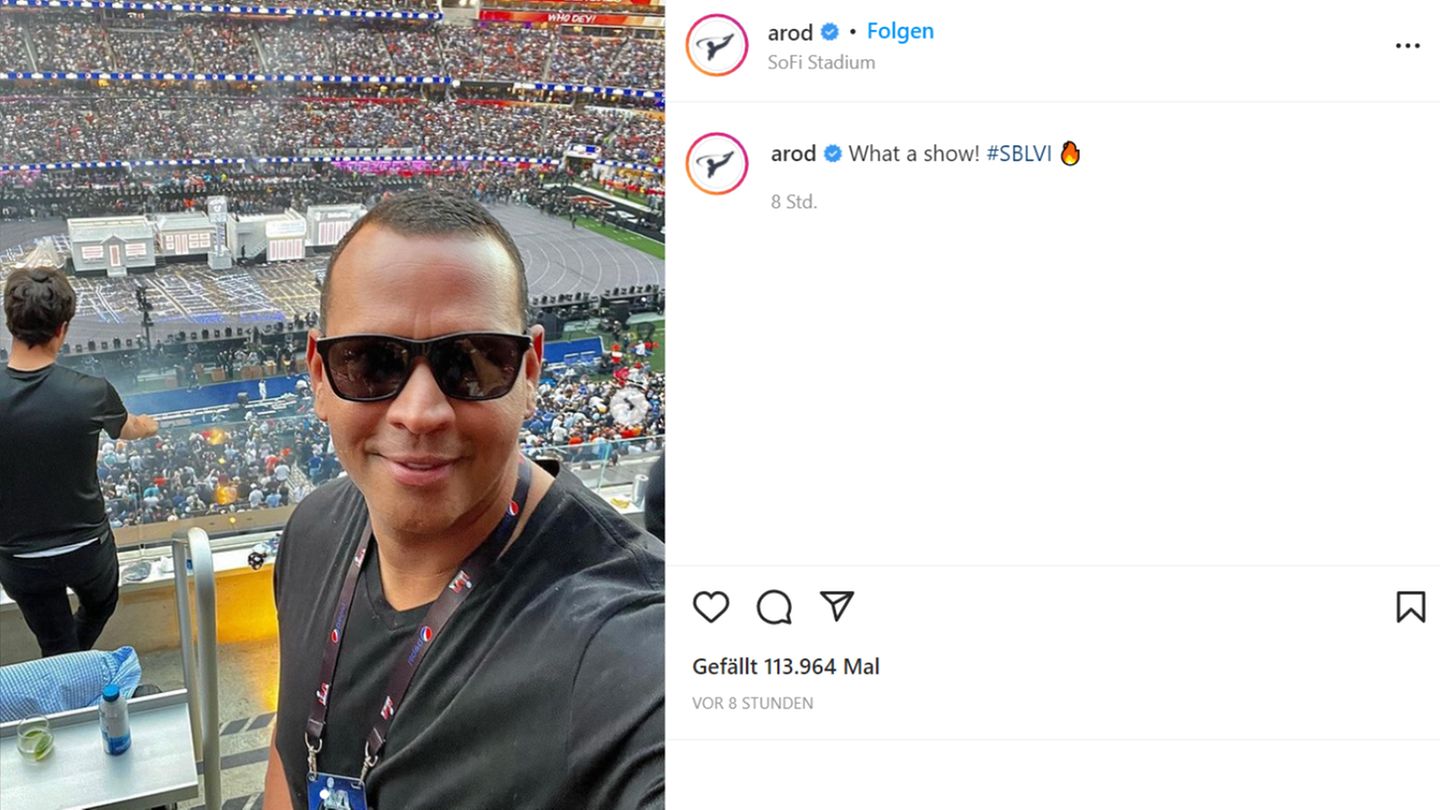Screen dimensions: 1440x810
Task: Go to the next photo with carousel arrow
Action: [x=629, y=405]
